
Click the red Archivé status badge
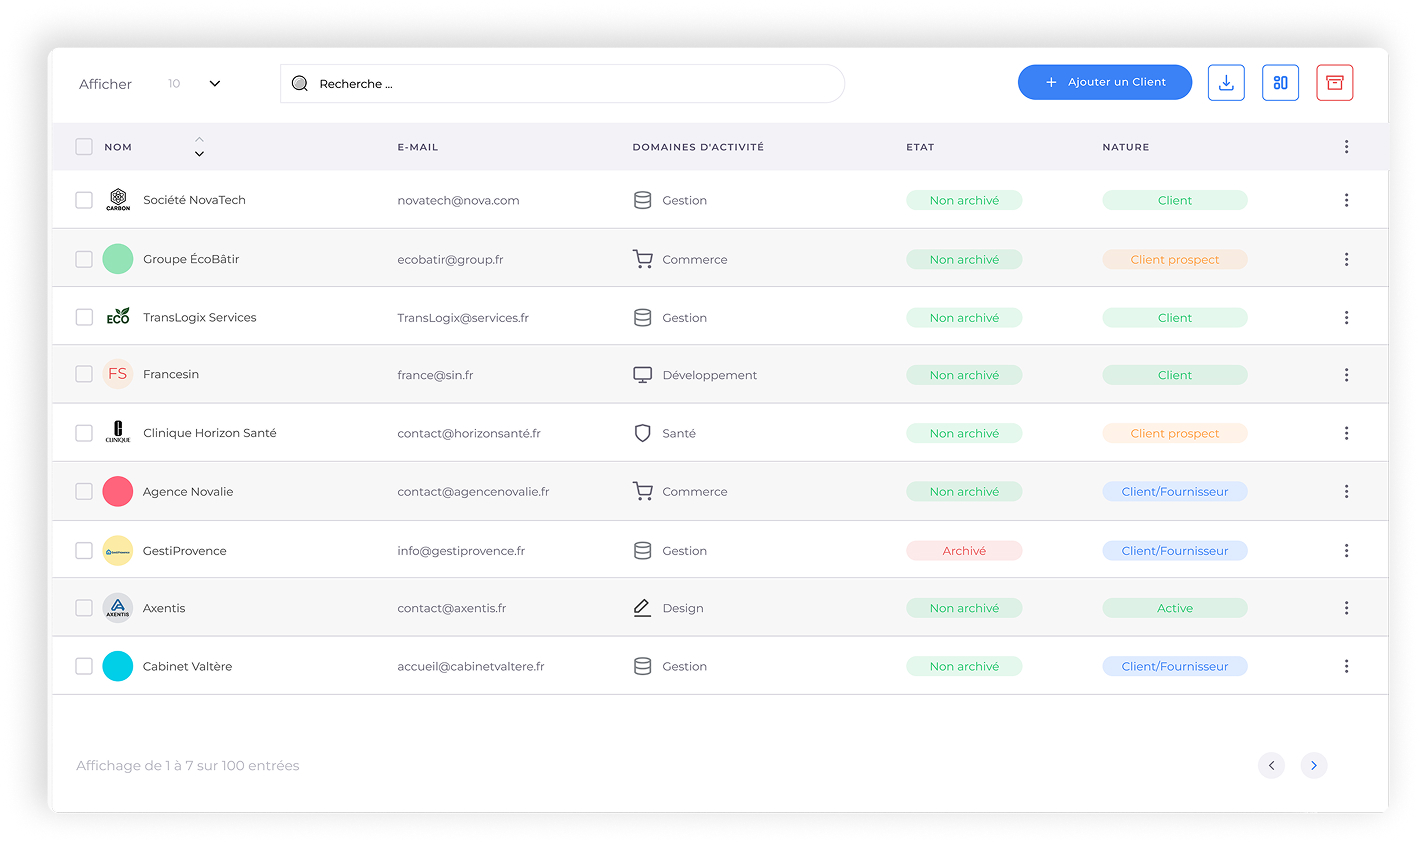coord(963,551)
